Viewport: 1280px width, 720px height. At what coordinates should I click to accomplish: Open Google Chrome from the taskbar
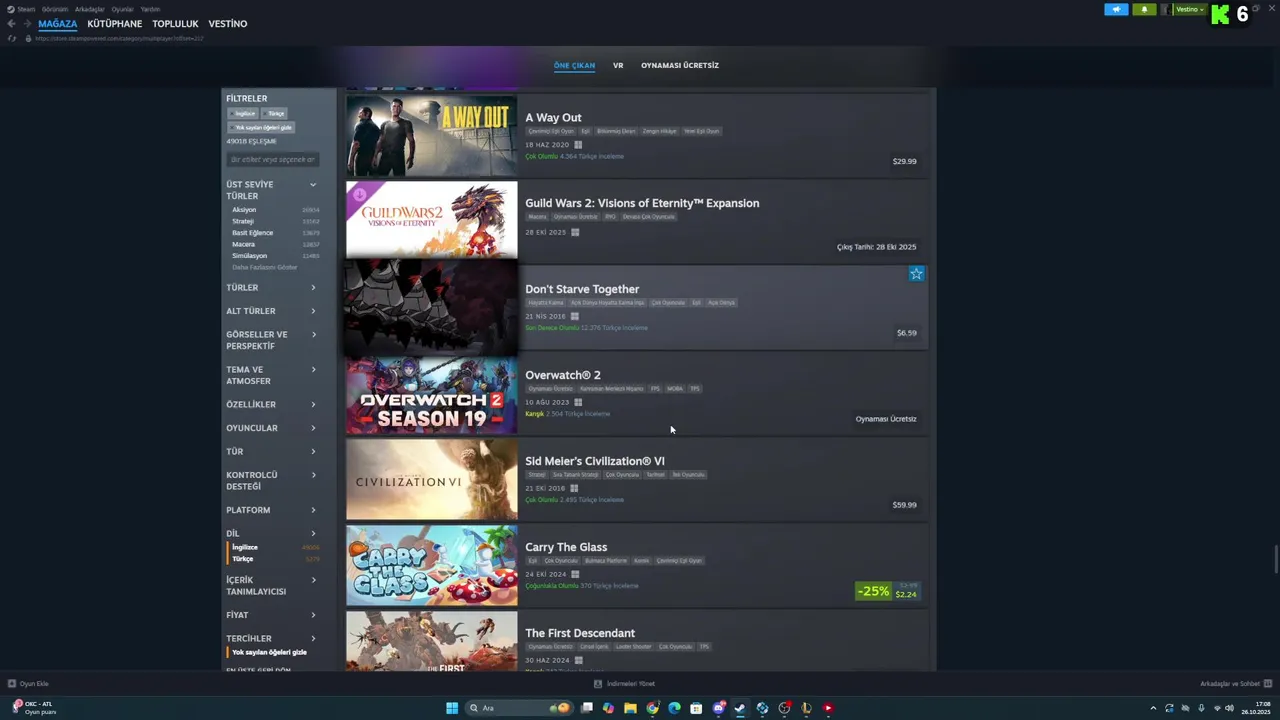coord(652,708)
